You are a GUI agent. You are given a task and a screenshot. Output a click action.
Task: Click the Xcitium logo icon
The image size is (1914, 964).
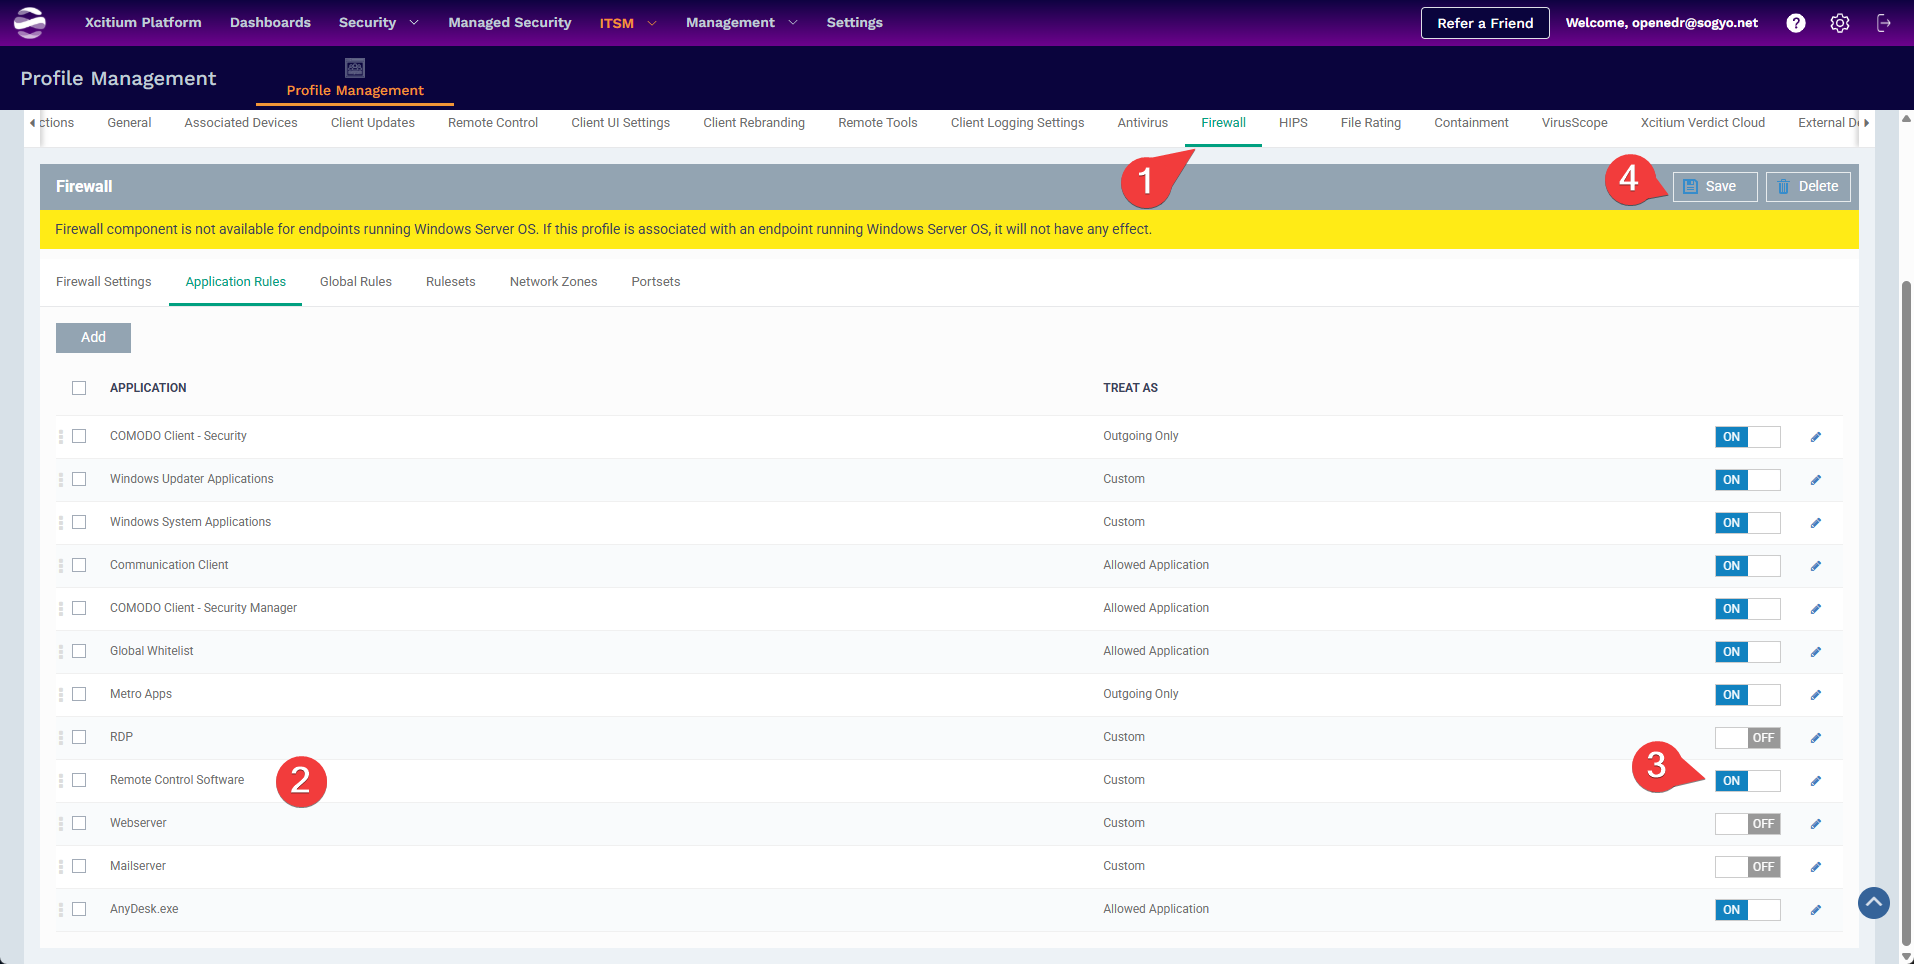(x=30, y=22)
